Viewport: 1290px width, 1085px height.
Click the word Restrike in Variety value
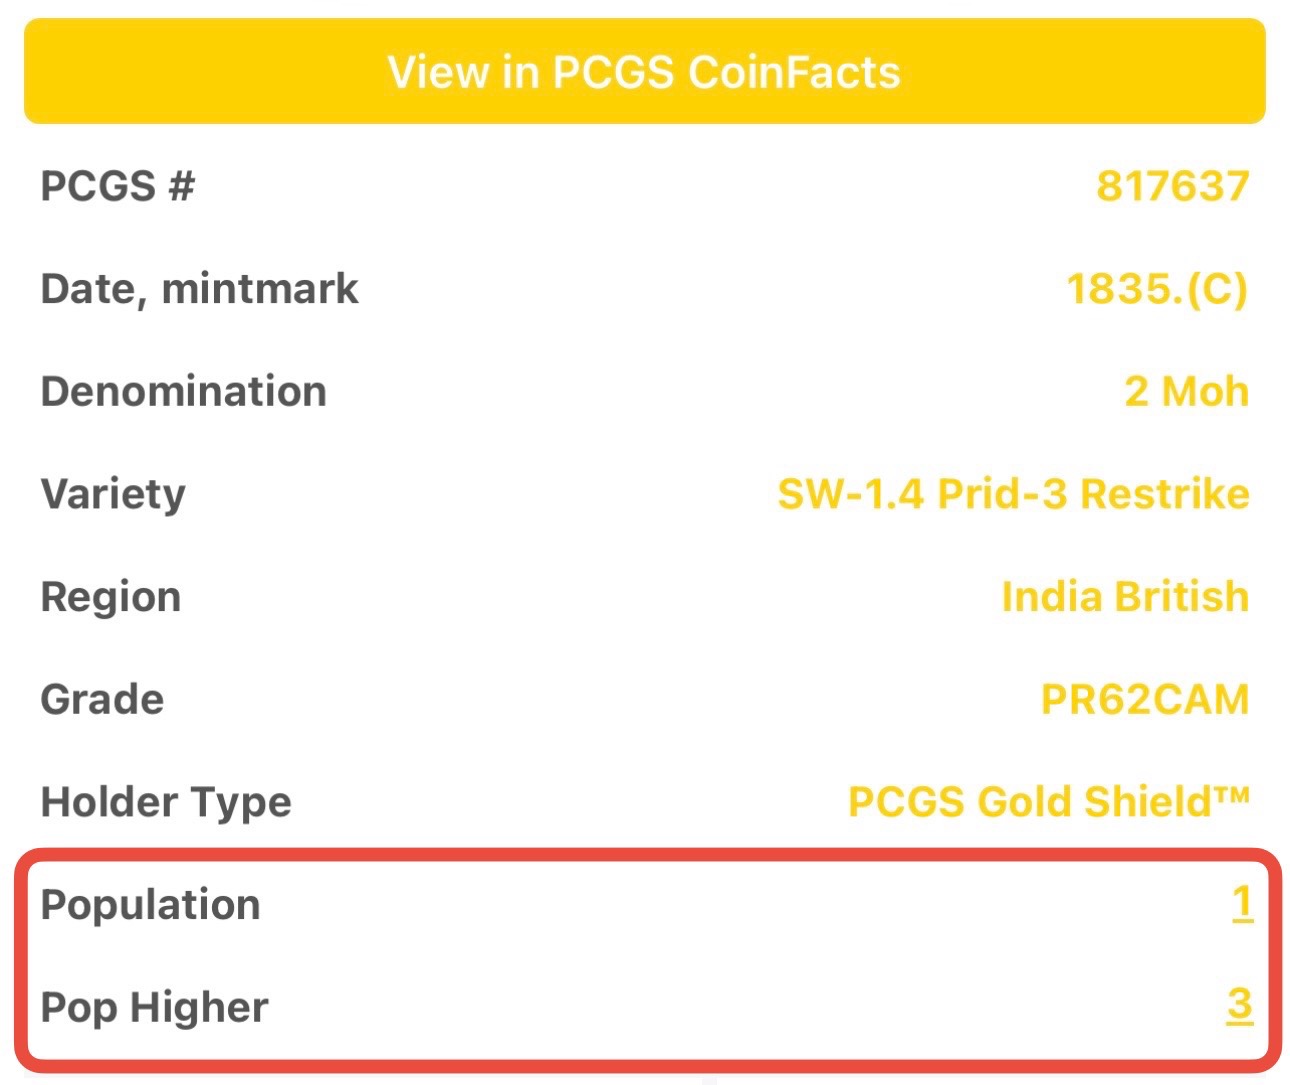click(x=1165, y=494)
